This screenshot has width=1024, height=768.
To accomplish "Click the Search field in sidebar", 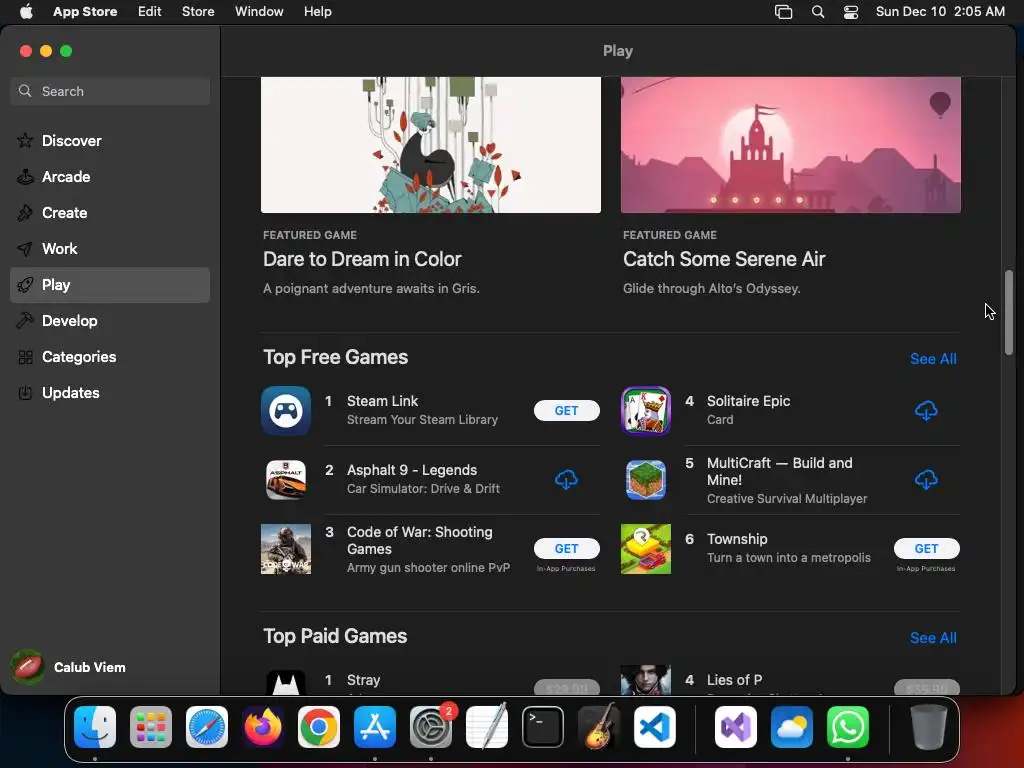I will click(x=110, y=91).
